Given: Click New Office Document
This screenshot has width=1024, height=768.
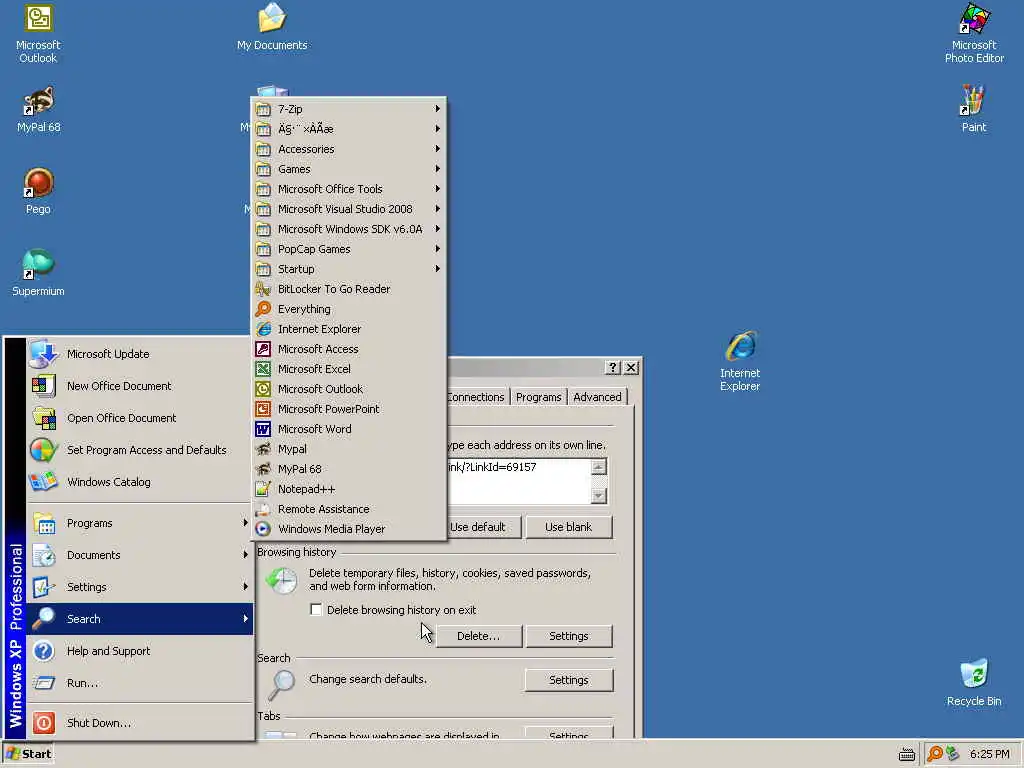Looking at the screenshot, I should [x=140, y=386].
